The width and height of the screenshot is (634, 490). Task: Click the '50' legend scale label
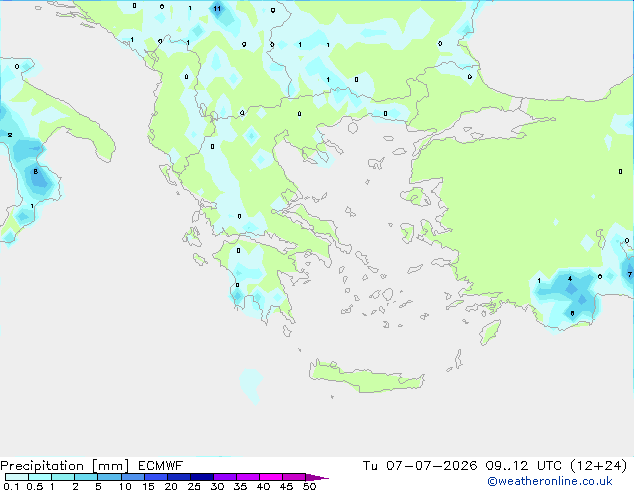pyautogui.click(x=309, y=486)
